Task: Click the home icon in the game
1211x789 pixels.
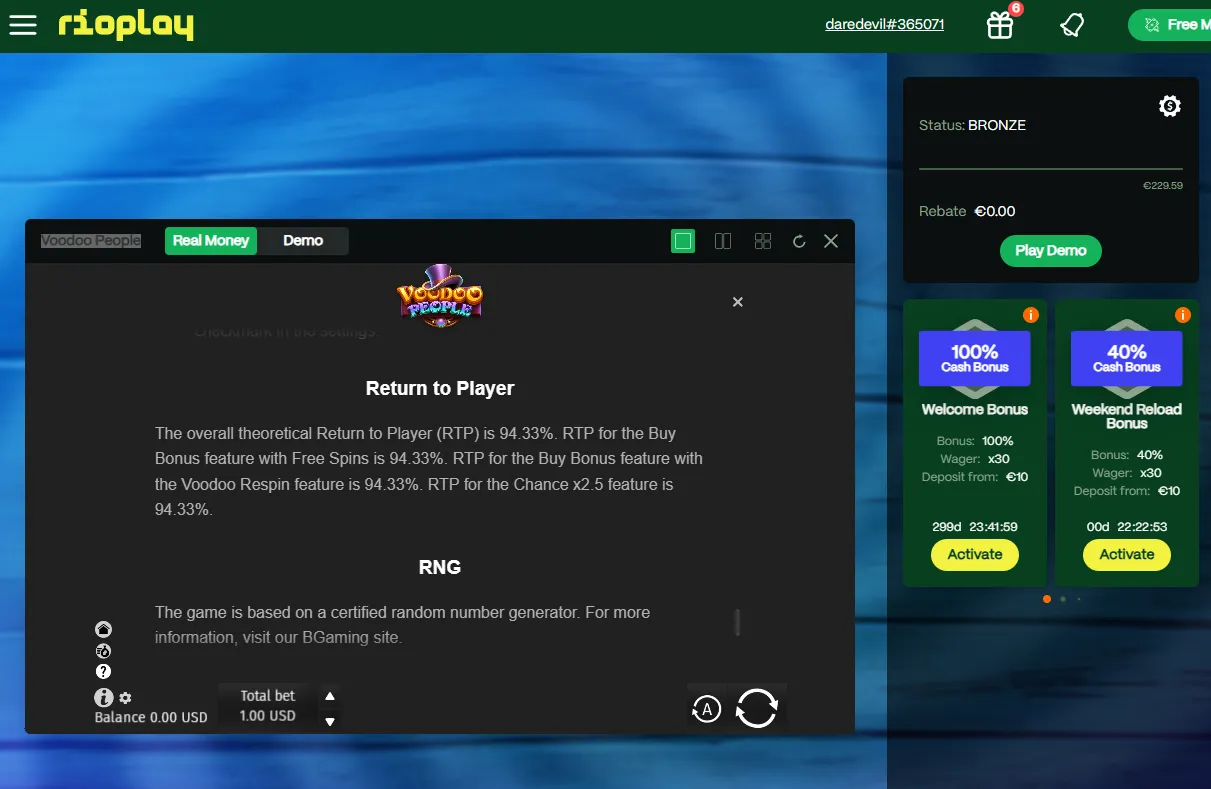Action: pyautogui.click(x=103, y=629)
